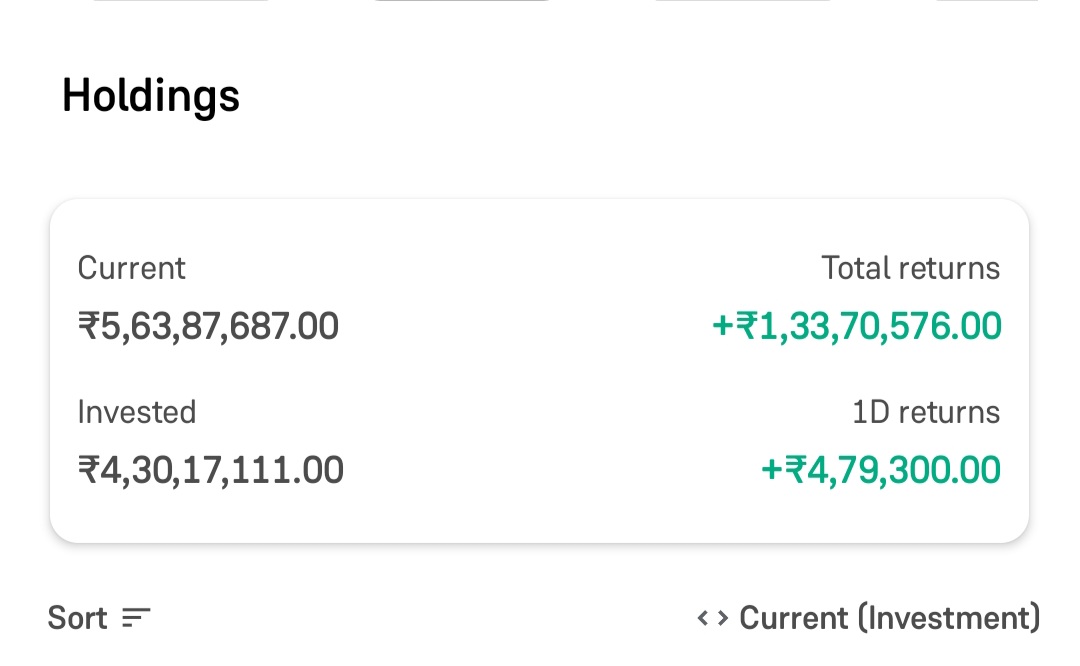Screen dimensions: 1080x666
Task: Click rupee symbol in Invested amount
Action: click(x=88, y=470)
